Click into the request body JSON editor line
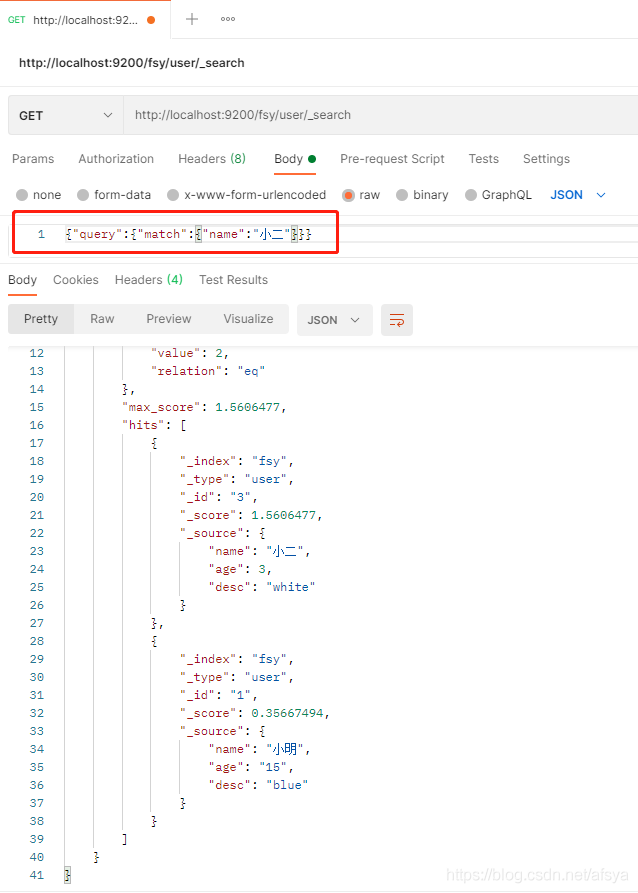 click(x=188, y=234)
